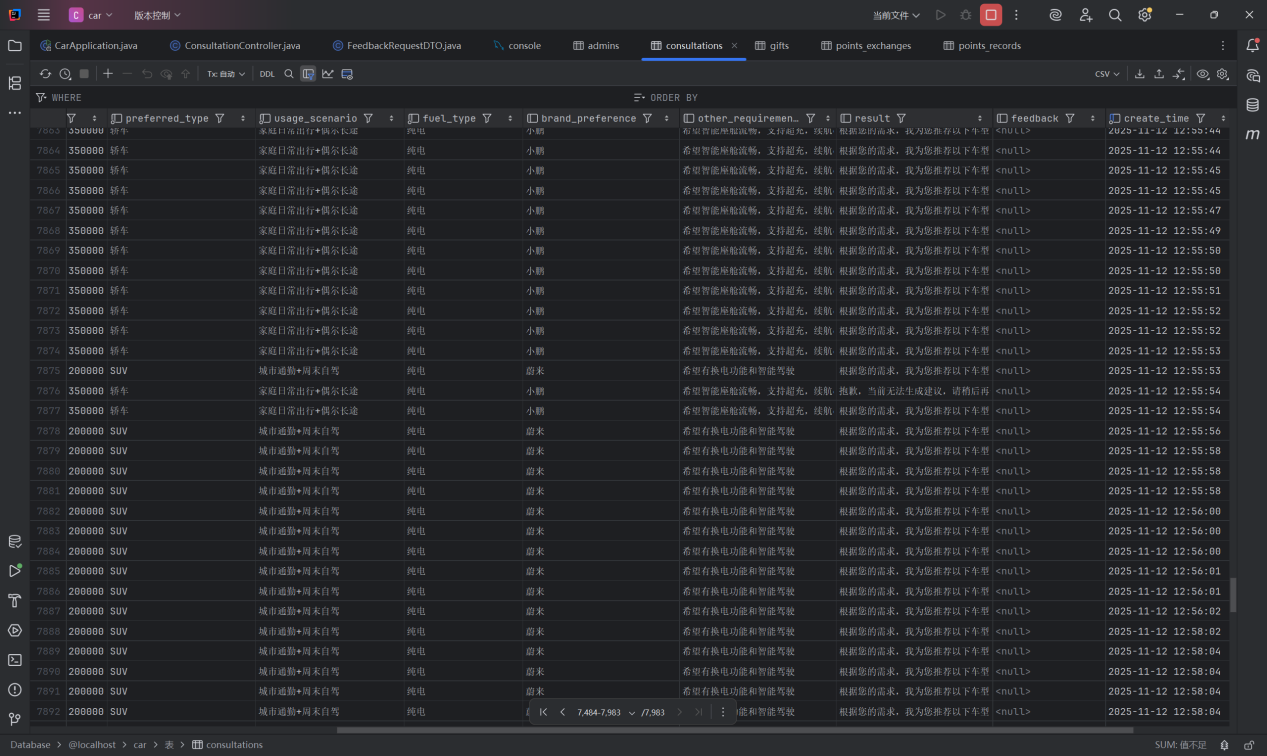Click the export data download icon
This screenshot has width=1267, height=756.
(x=1139, y=74)
